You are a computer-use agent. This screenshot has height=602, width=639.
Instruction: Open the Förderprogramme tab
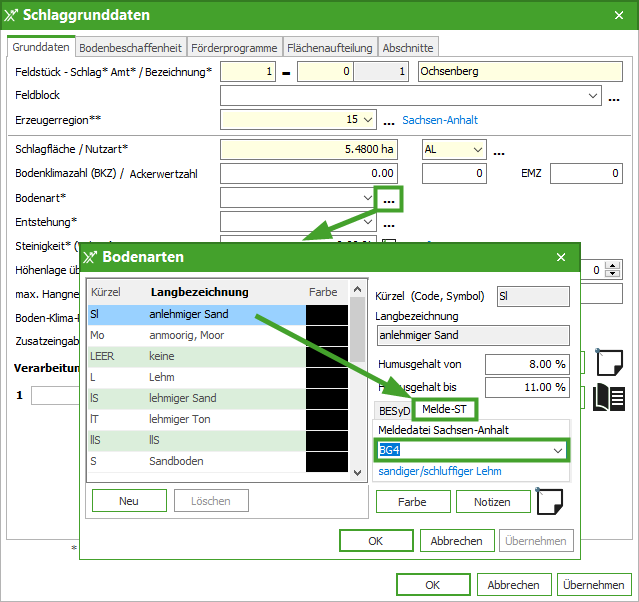click(234, 47)
